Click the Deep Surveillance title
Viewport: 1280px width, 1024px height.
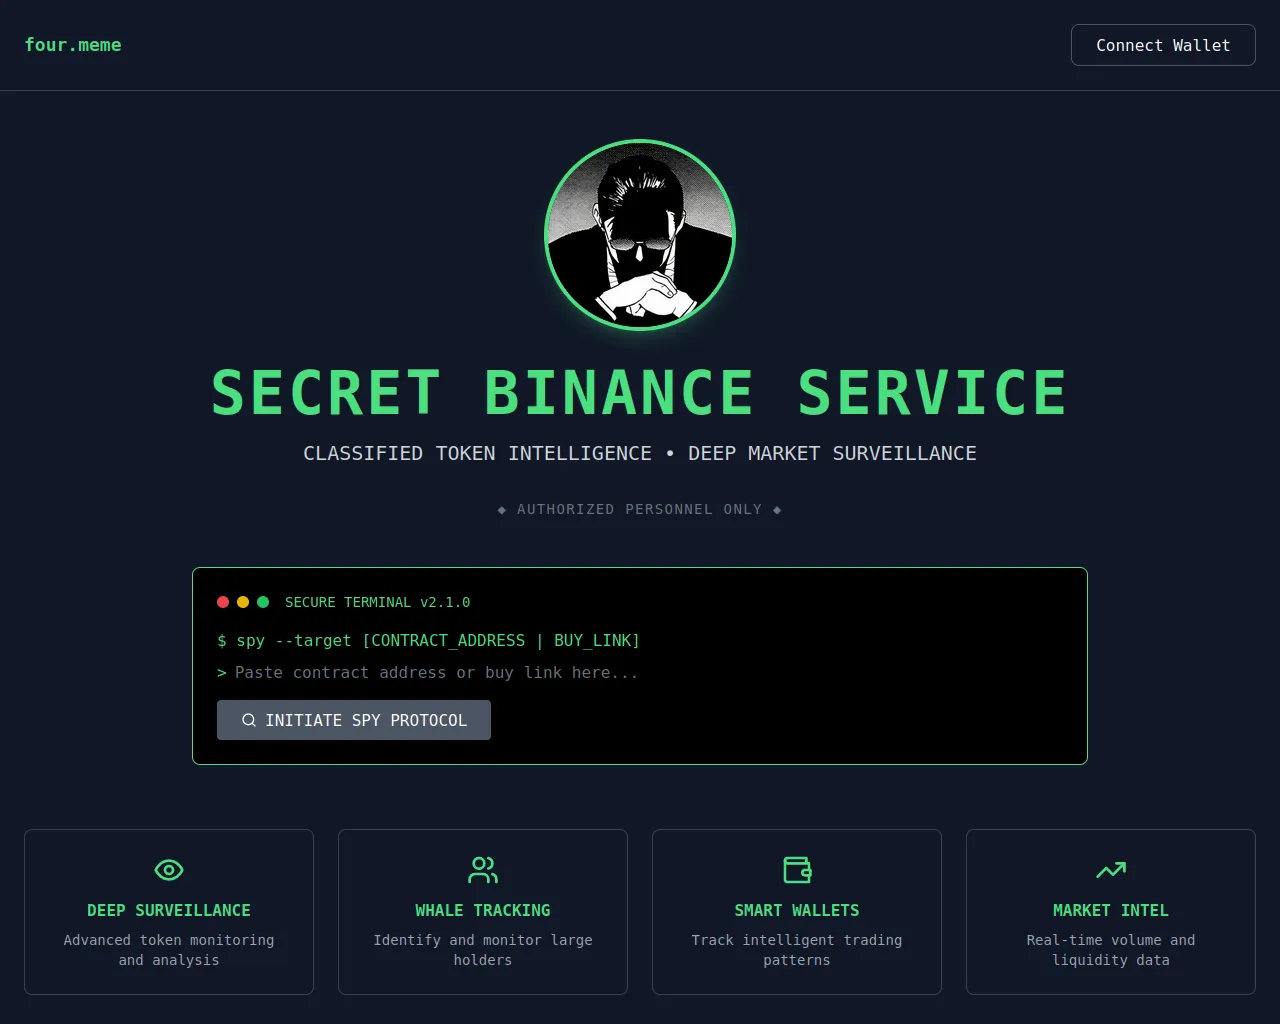[169, 910]
